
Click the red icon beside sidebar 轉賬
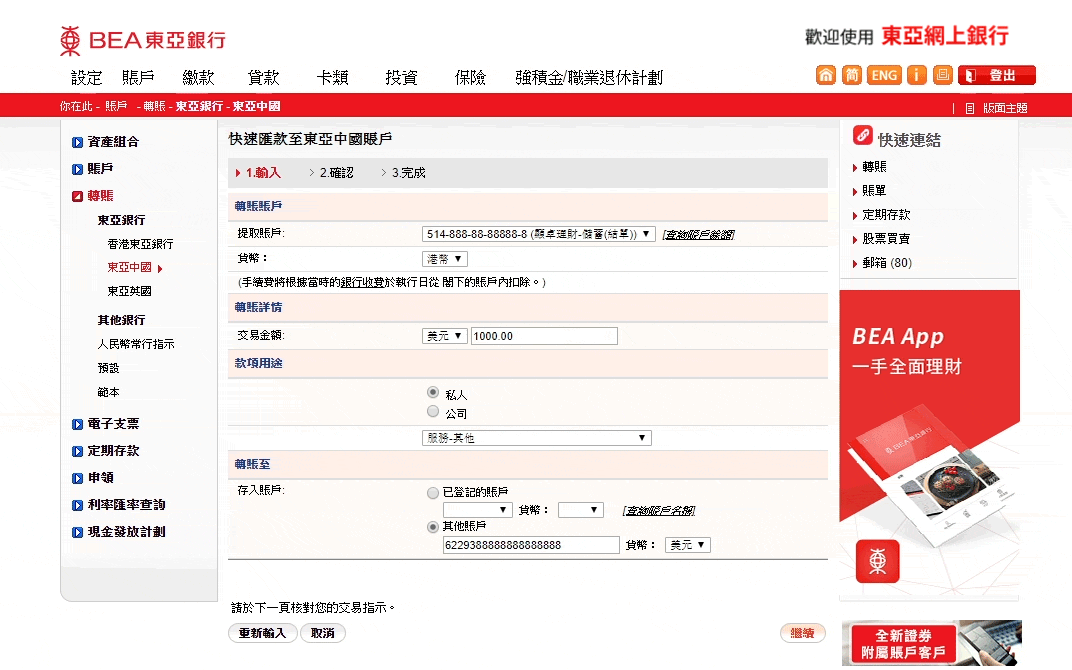[x=77, y=196]
